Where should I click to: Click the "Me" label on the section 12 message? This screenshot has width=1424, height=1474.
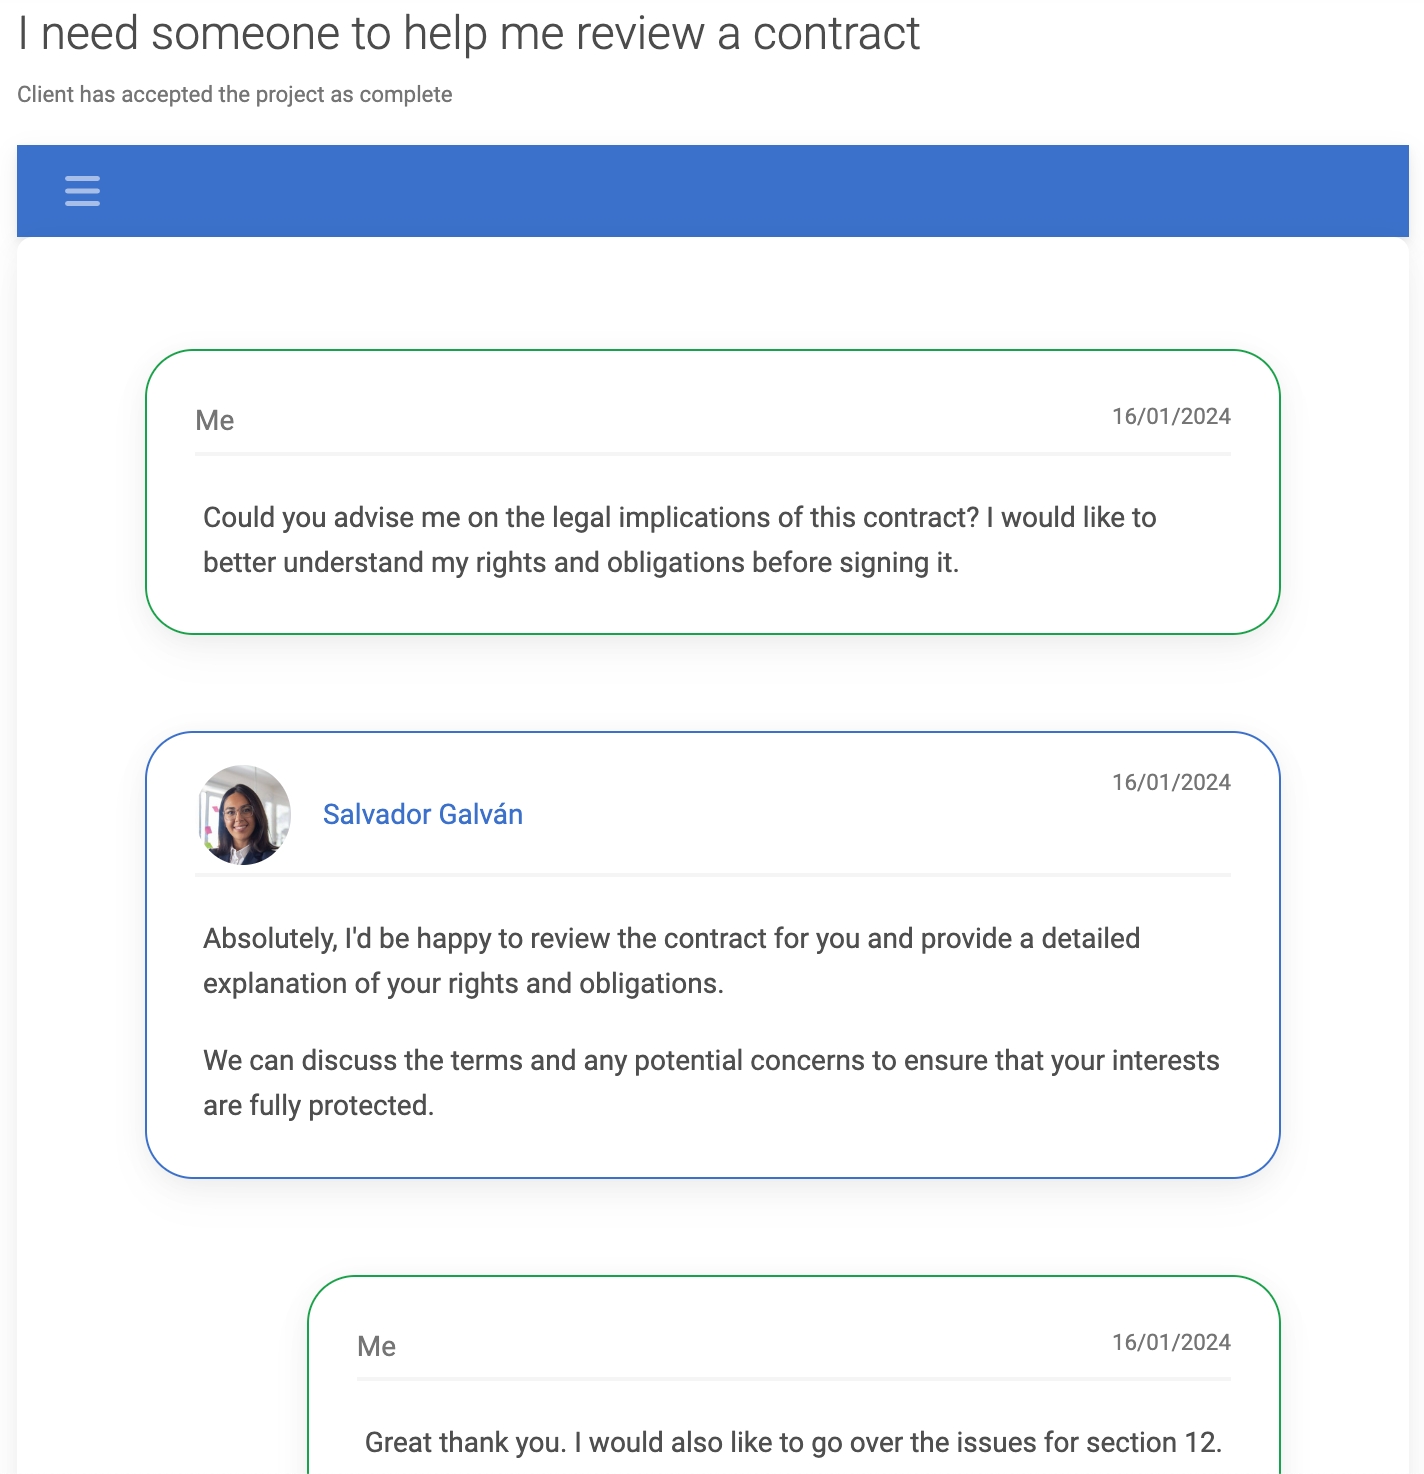pos(377,1347)
